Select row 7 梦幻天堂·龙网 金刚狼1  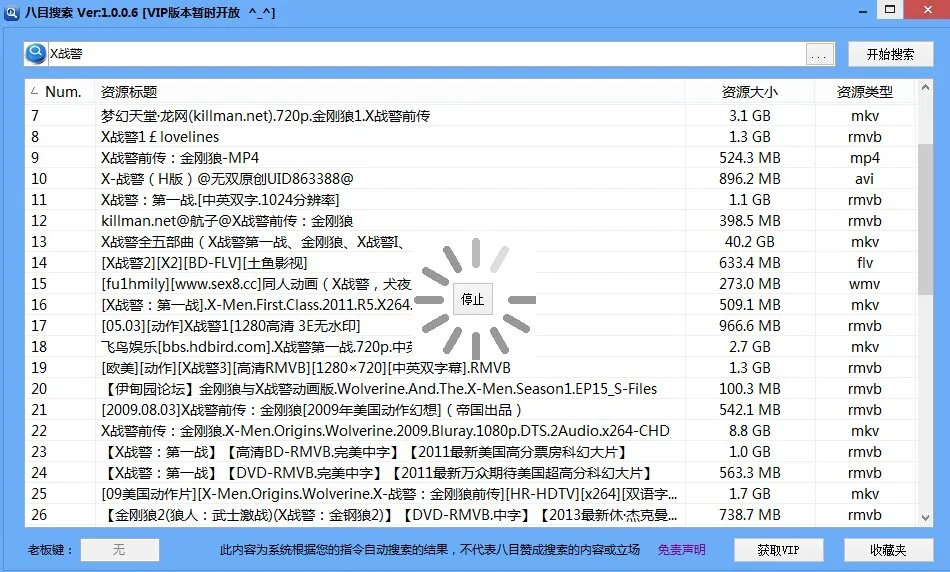click(x=470, y=116)
